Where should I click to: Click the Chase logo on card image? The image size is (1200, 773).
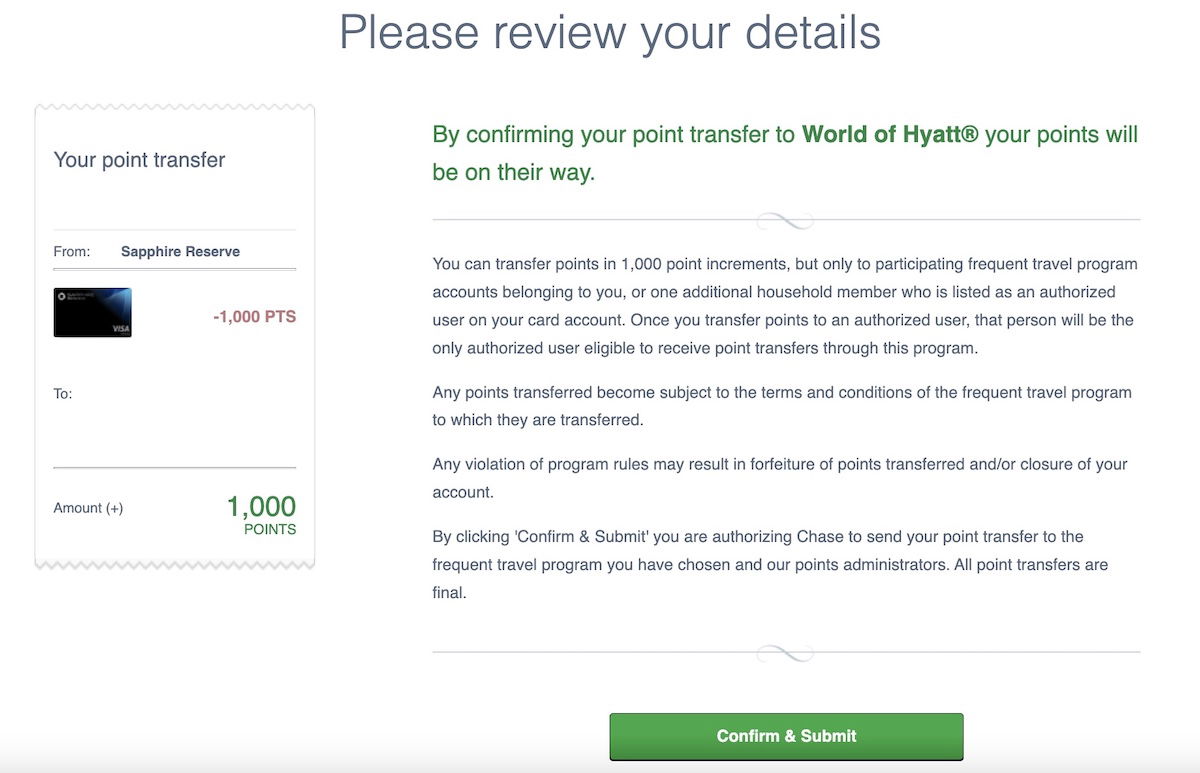tap(62, 297)
